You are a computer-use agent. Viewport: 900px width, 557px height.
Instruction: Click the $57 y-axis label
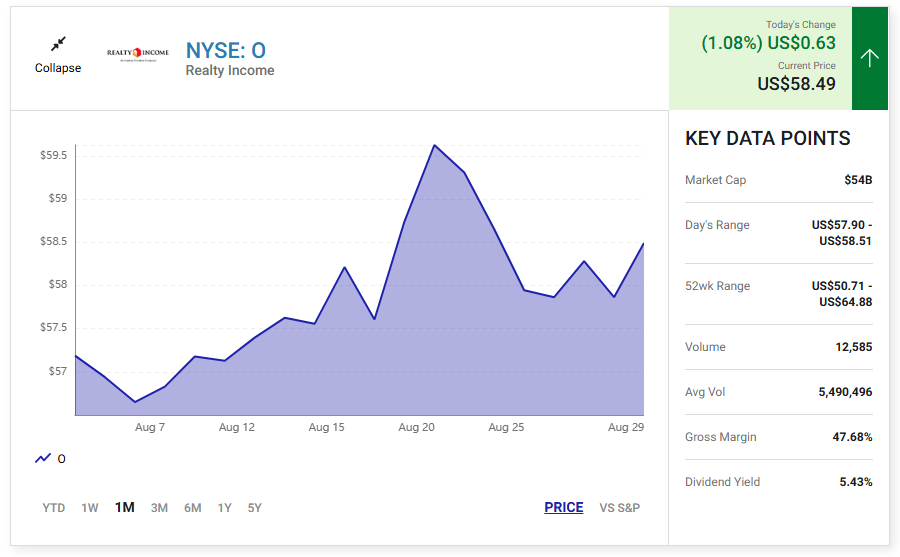(x=57, y=371)
